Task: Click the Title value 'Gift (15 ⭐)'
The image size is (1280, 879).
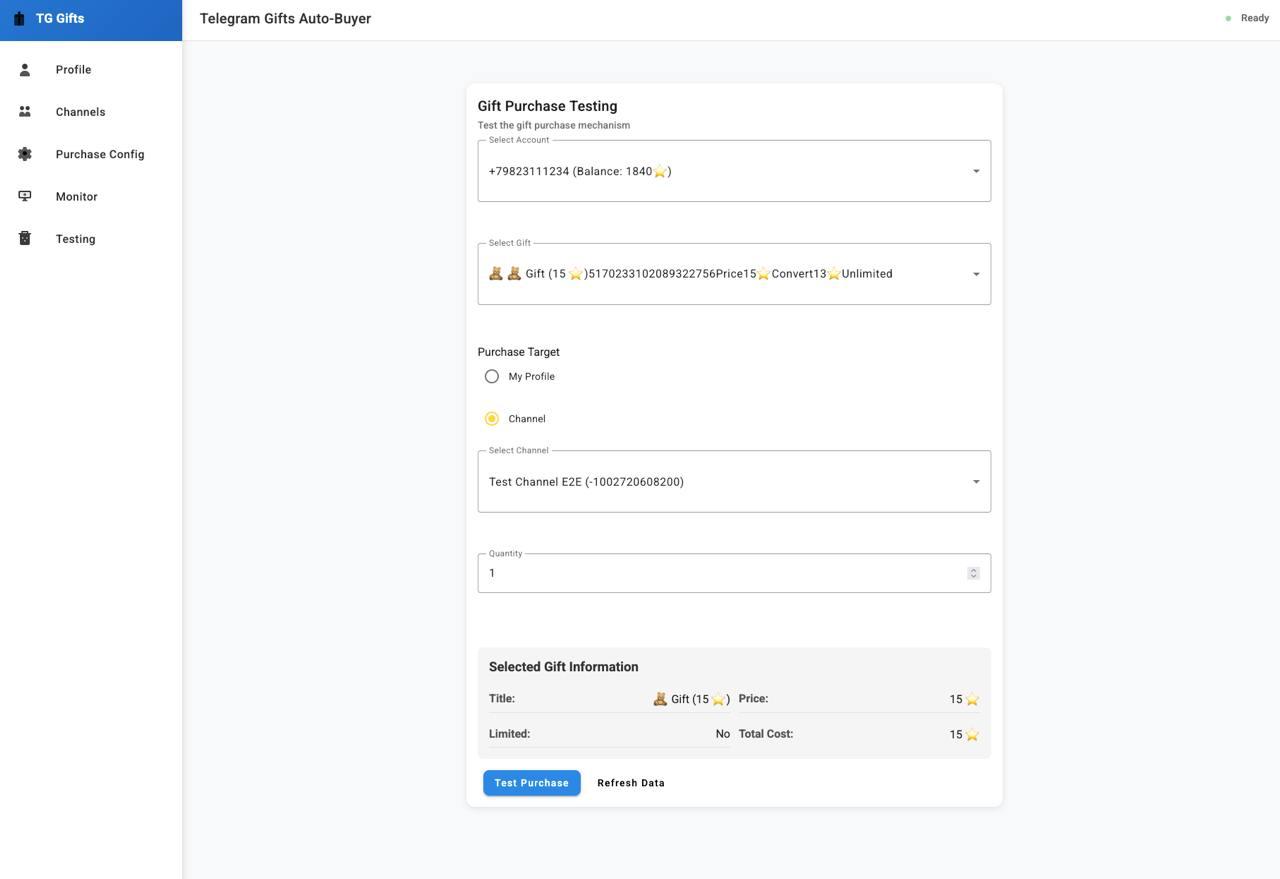Action: [x=691, y=699]
